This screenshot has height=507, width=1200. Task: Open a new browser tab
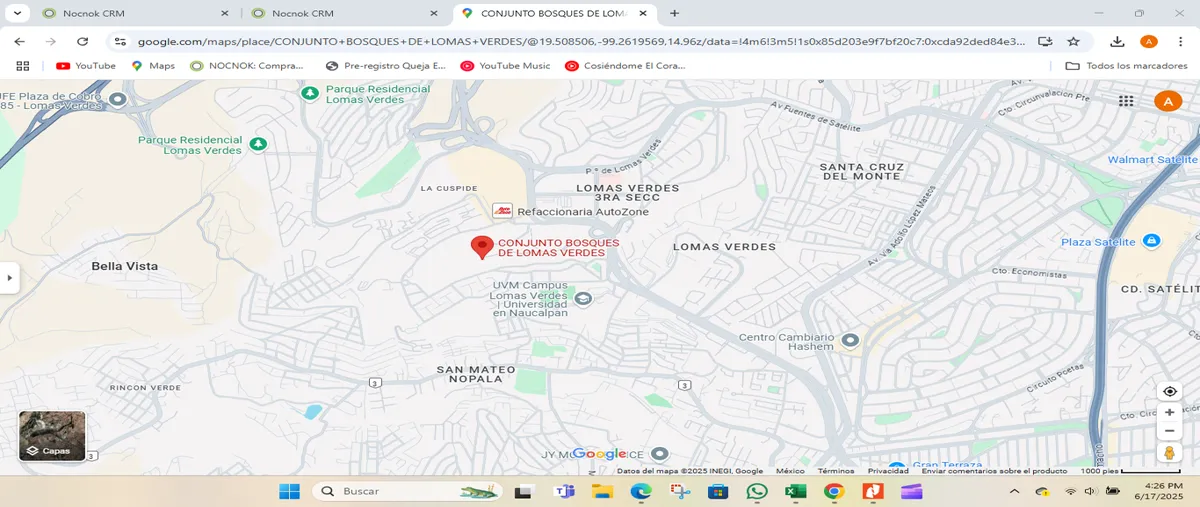[675, 13]
